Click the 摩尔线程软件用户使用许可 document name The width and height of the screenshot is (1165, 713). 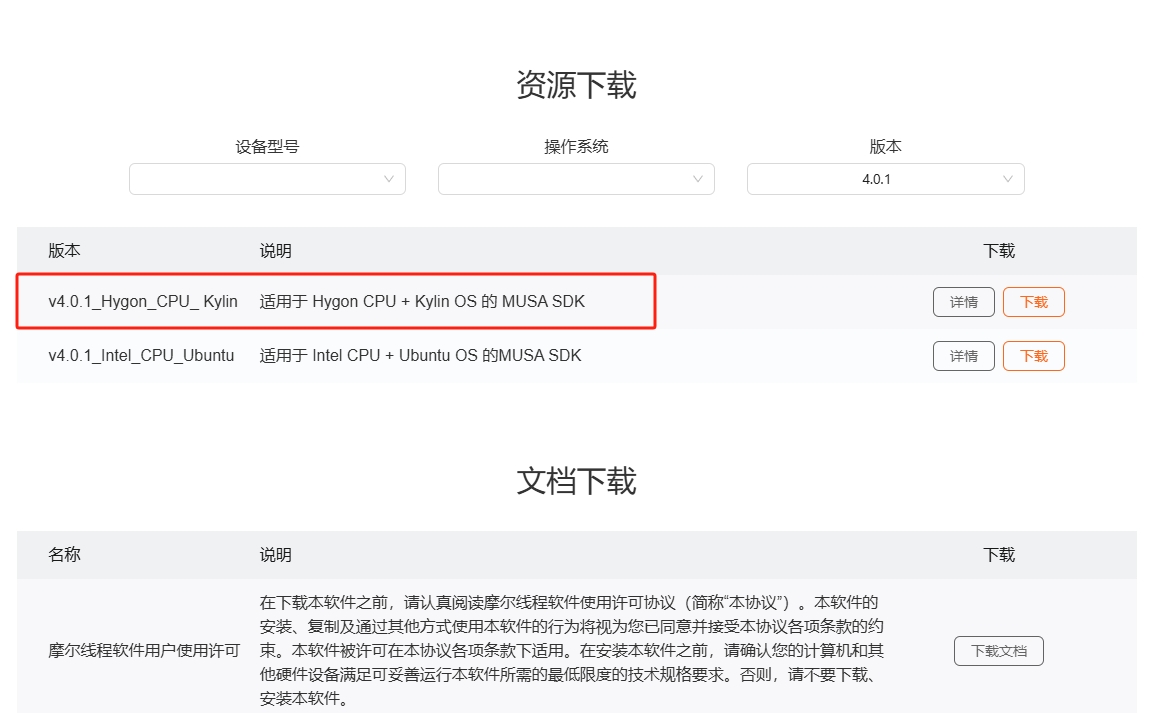point(144,651)
